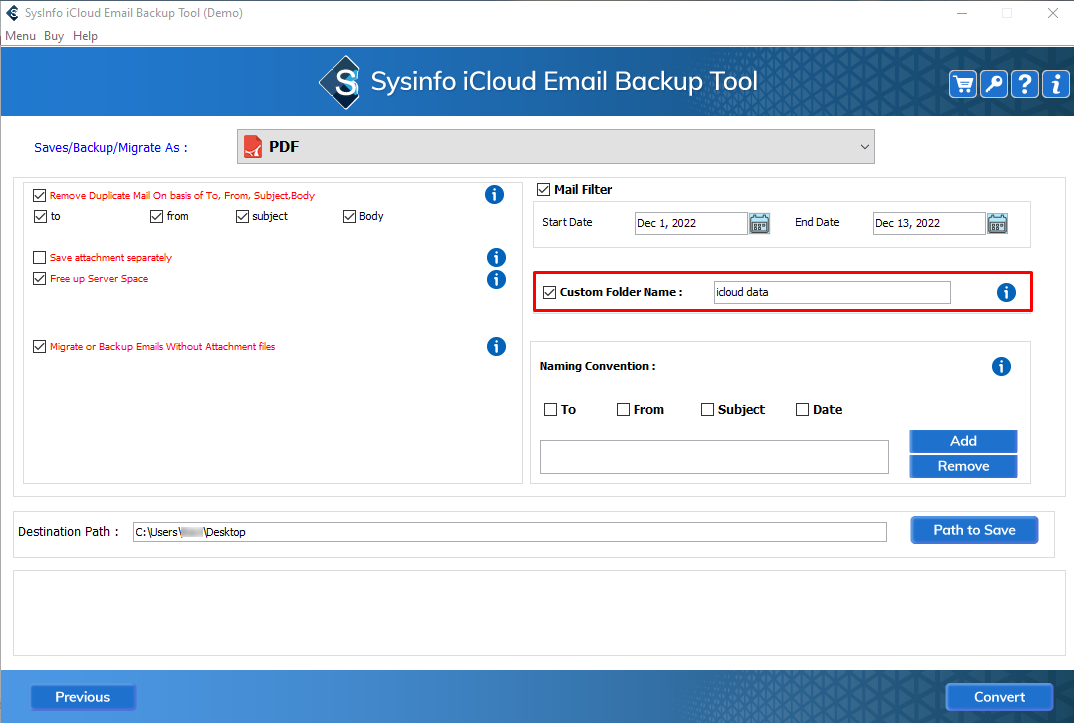Image resolution: width=1074 pixels, height=723 pixels.
Task: Open the question mark help icon
Action: (1025, 84)
